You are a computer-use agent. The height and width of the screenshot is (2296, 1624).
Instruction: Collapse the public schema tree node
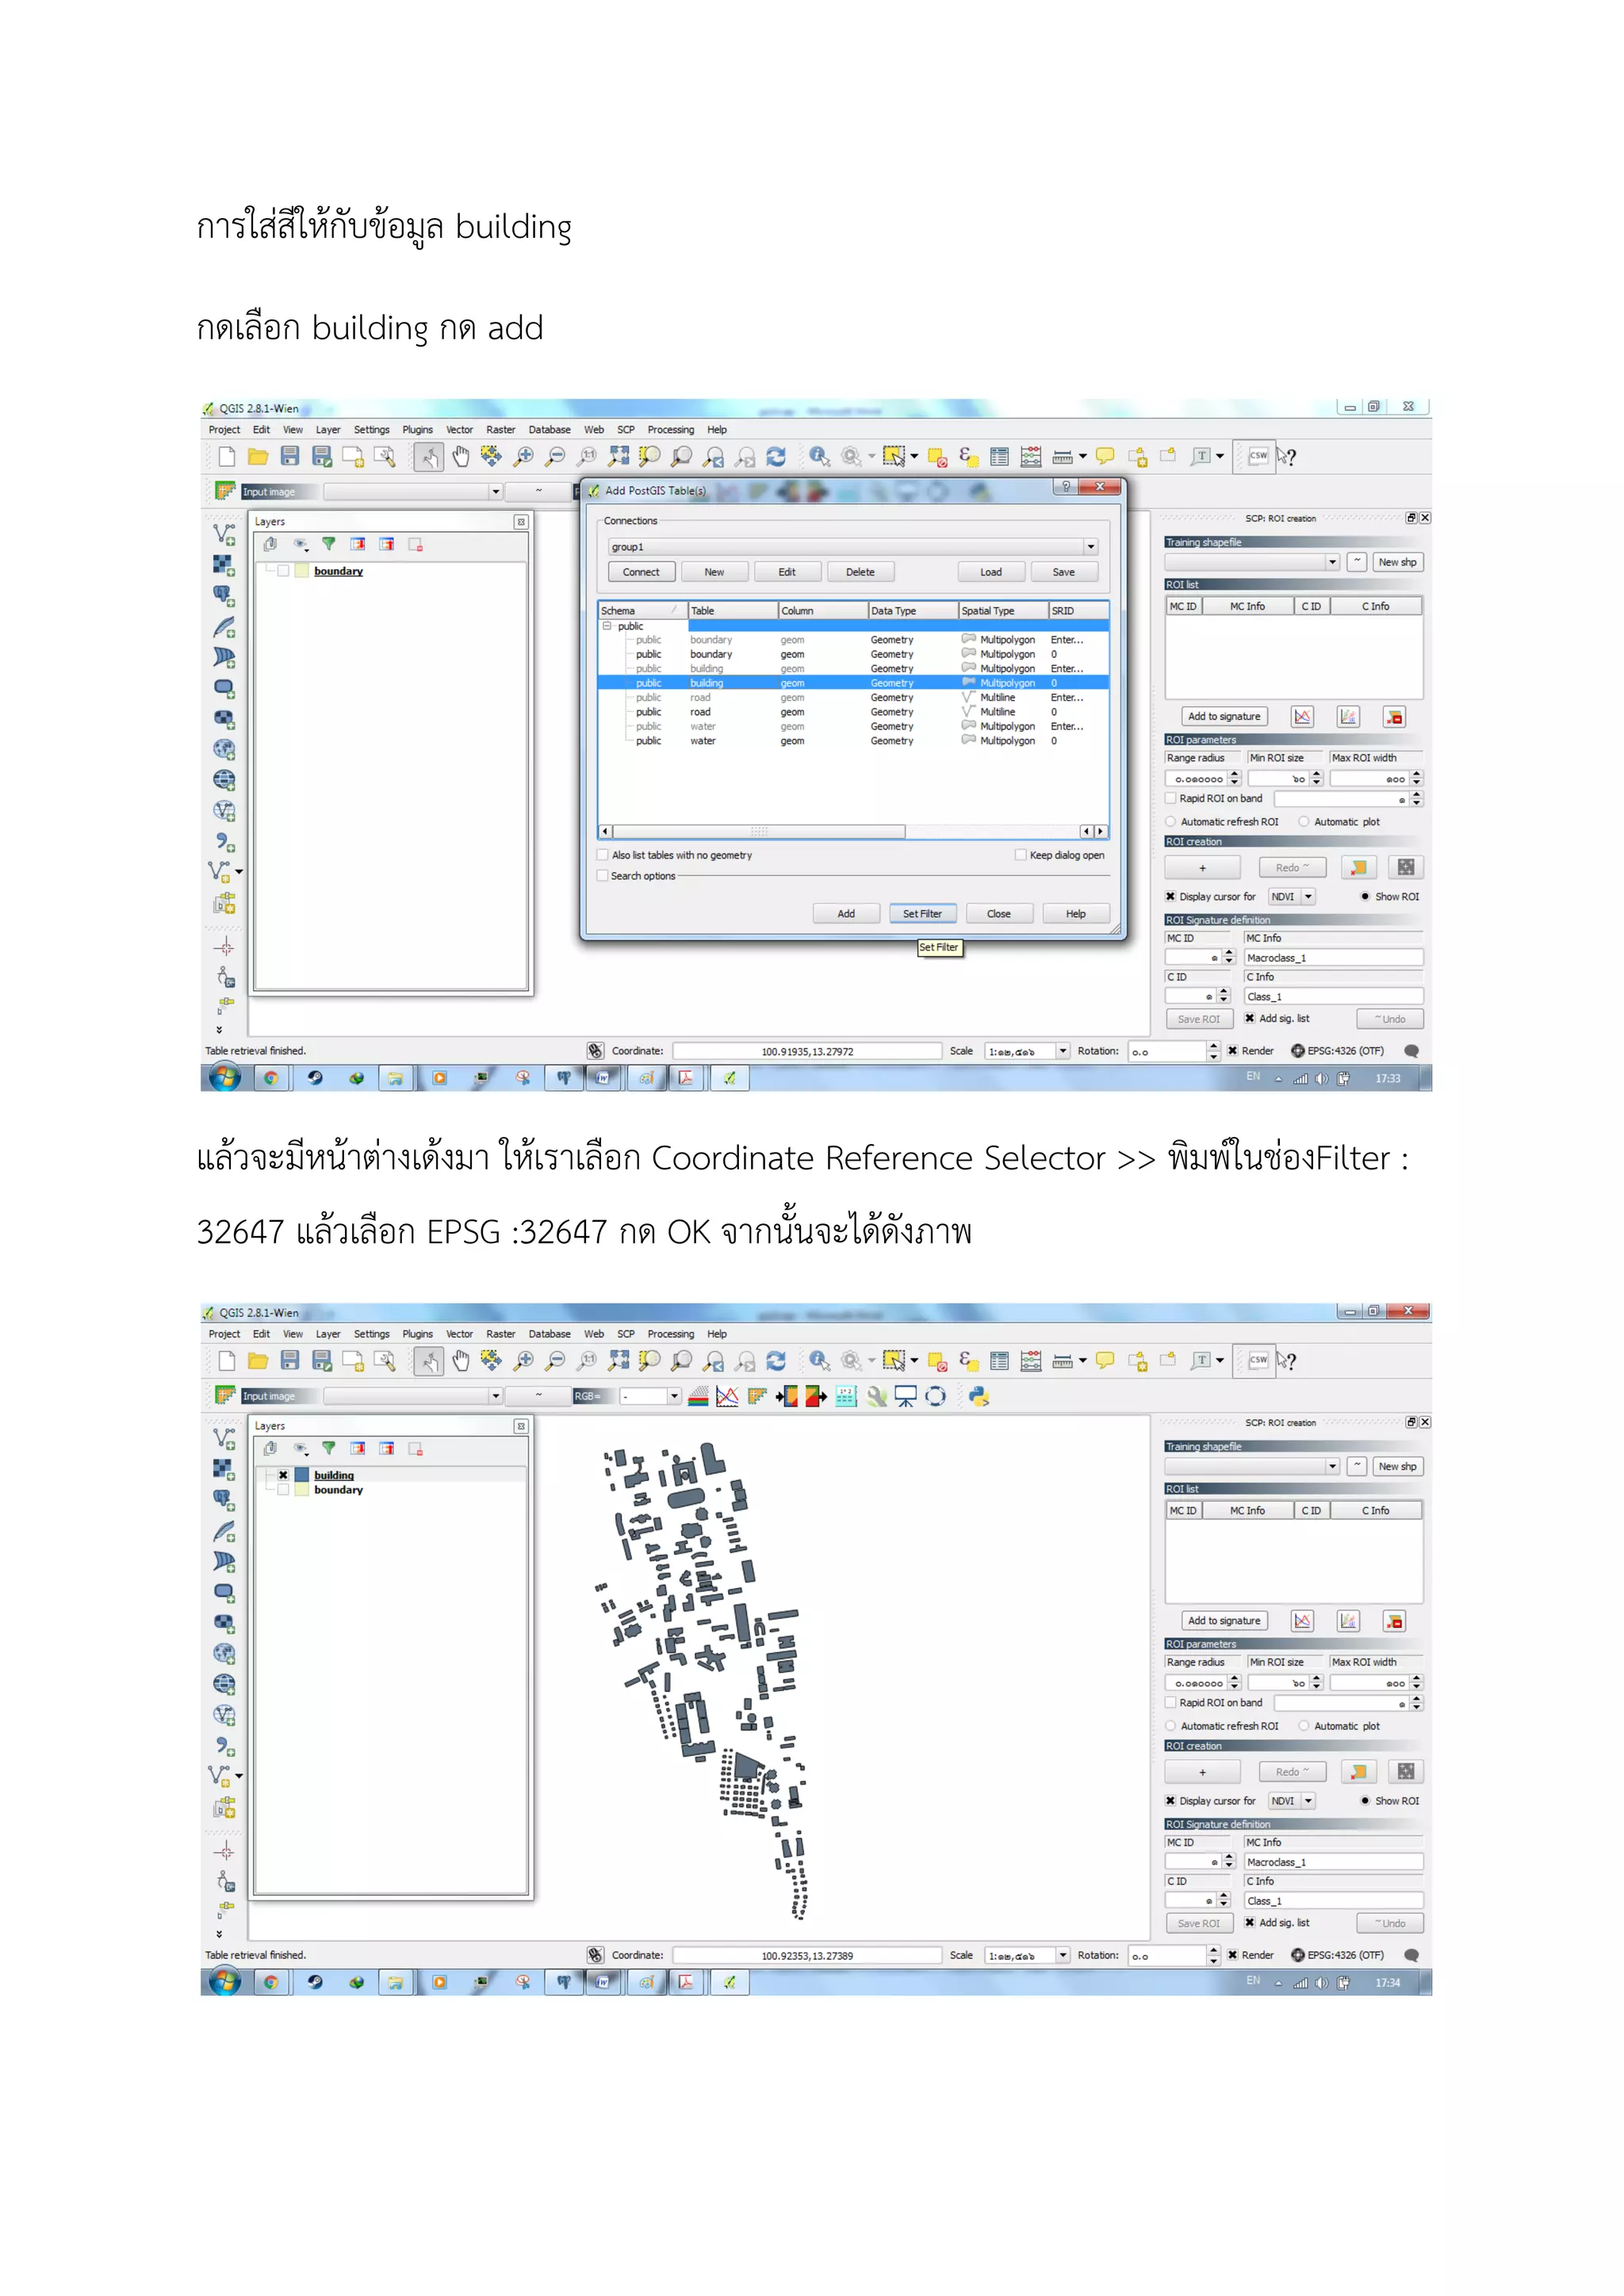coord(607,626)
